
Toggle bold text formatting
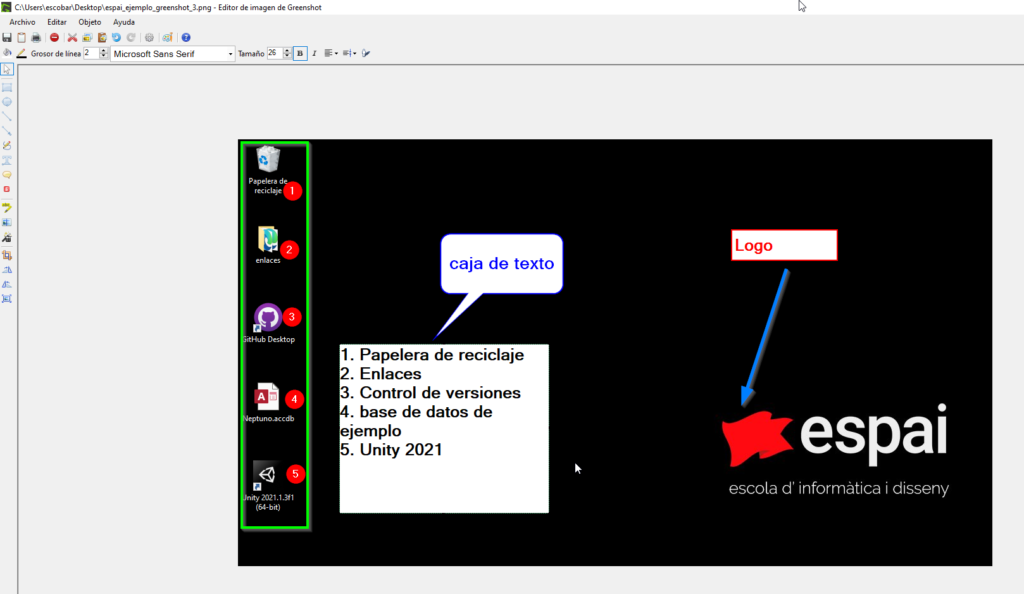coord(299,53)
